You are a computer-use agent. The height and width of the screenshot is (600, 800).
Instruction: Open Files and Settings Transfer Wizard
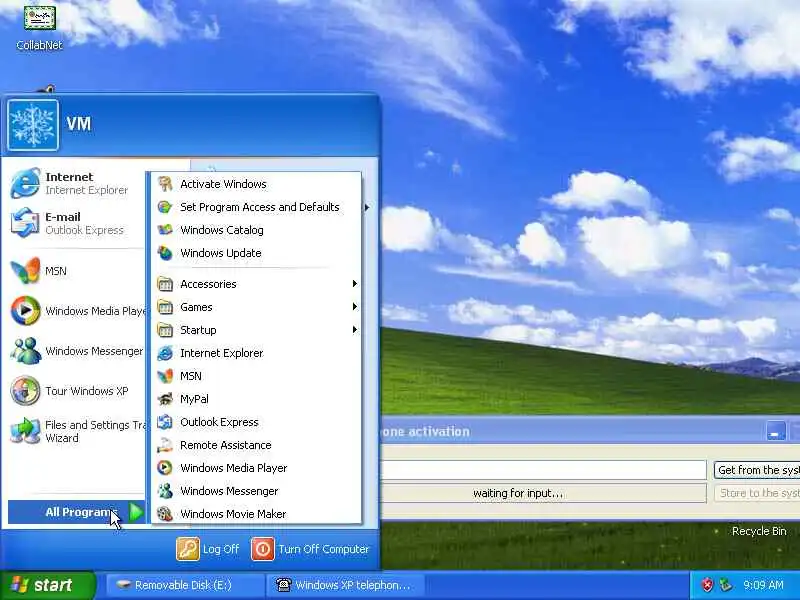77,431
